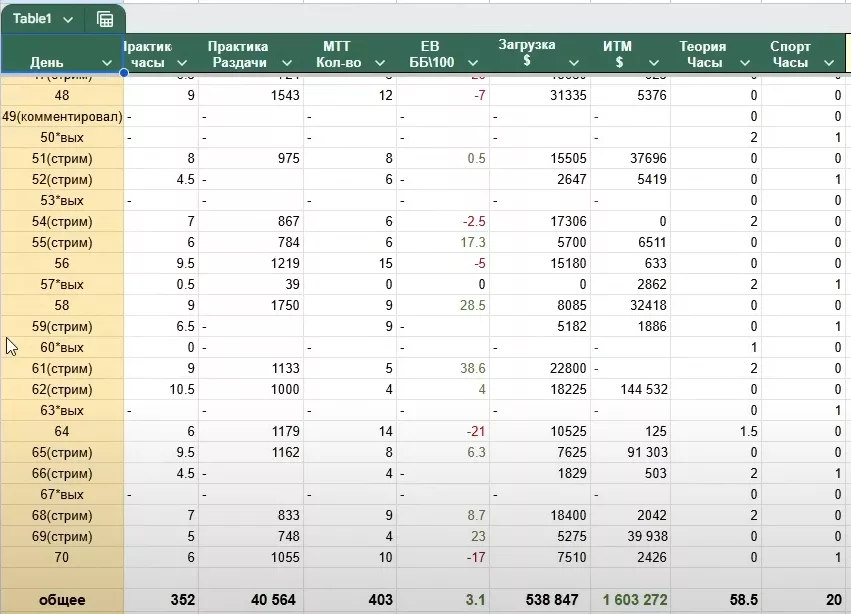The height and width of the screenshot is (614, 851).
Task: Open the ЕВ ББ\100 filter dropdown
Action: click(473, 63)
